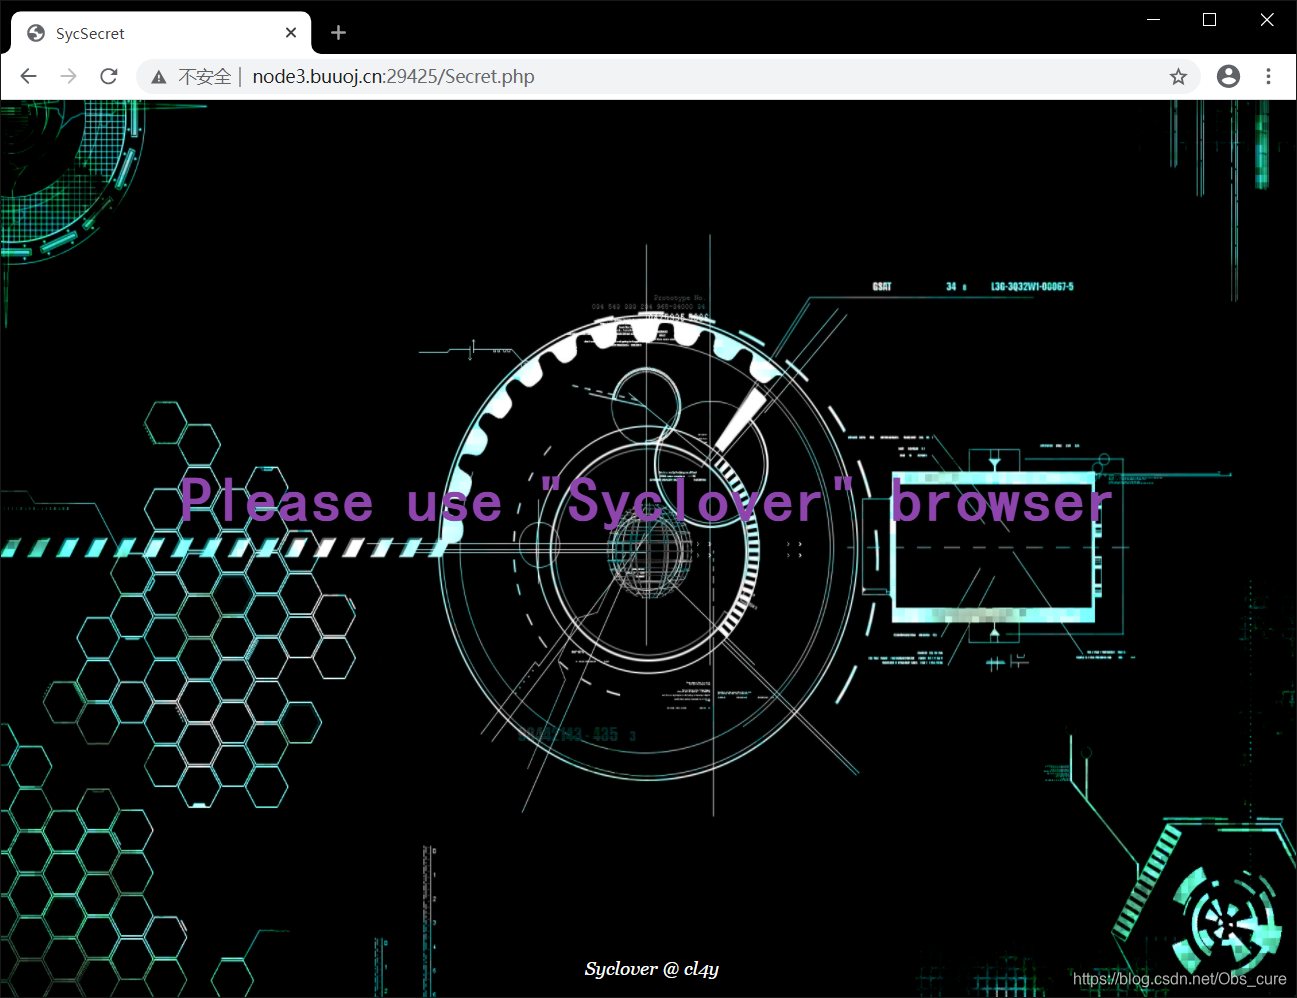
Task: Click the not-secure warning triangle icon
Action: pyautogui.click(x=159, y=77)
